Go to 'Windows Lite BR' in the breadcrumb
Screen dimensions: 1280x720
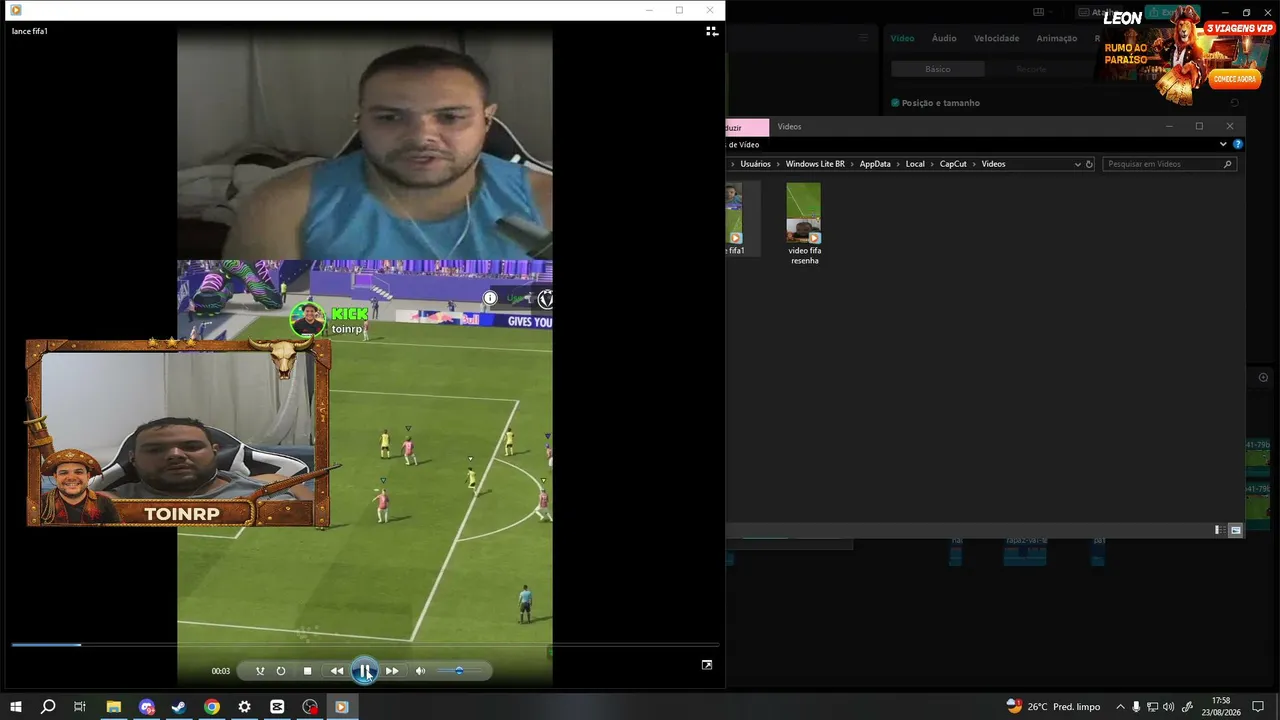click(815, 164)
